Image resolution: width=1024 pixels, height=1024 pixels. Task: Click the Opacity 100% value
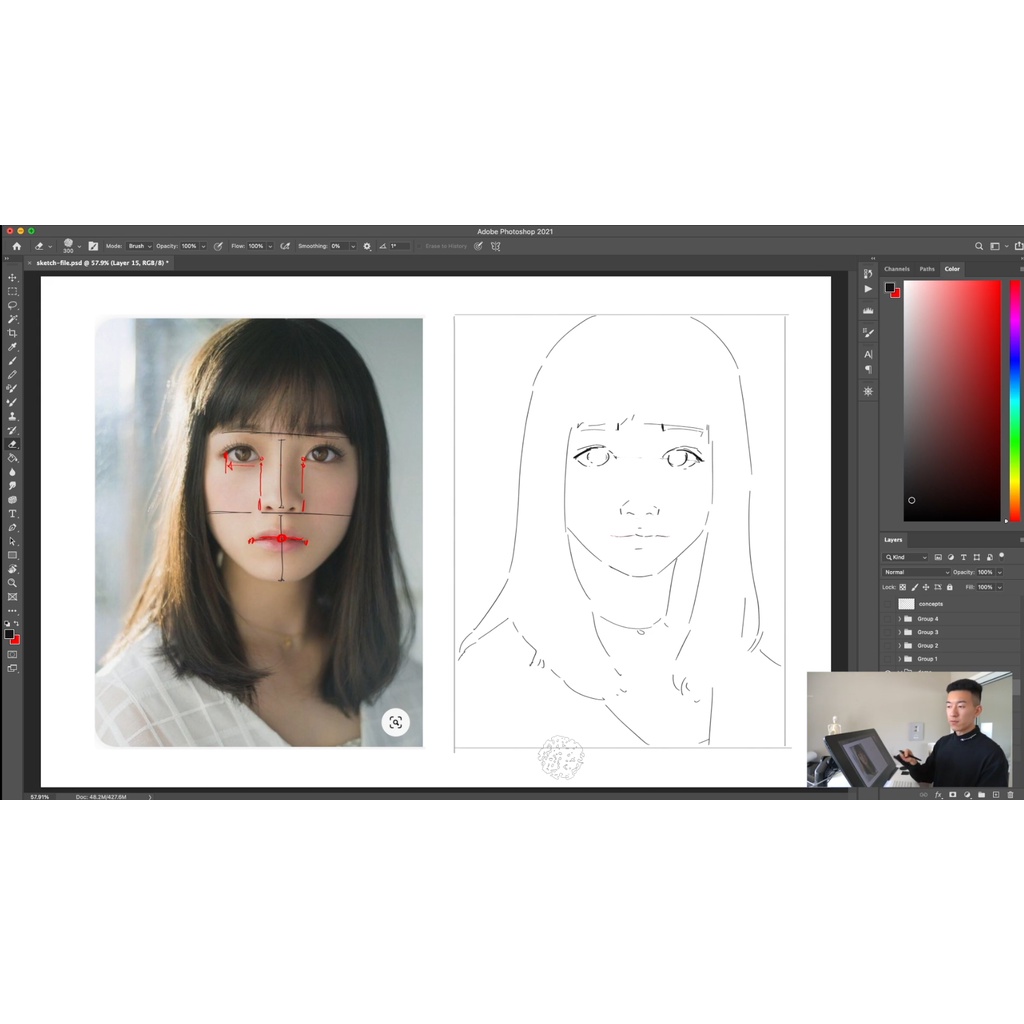point(985,572)
